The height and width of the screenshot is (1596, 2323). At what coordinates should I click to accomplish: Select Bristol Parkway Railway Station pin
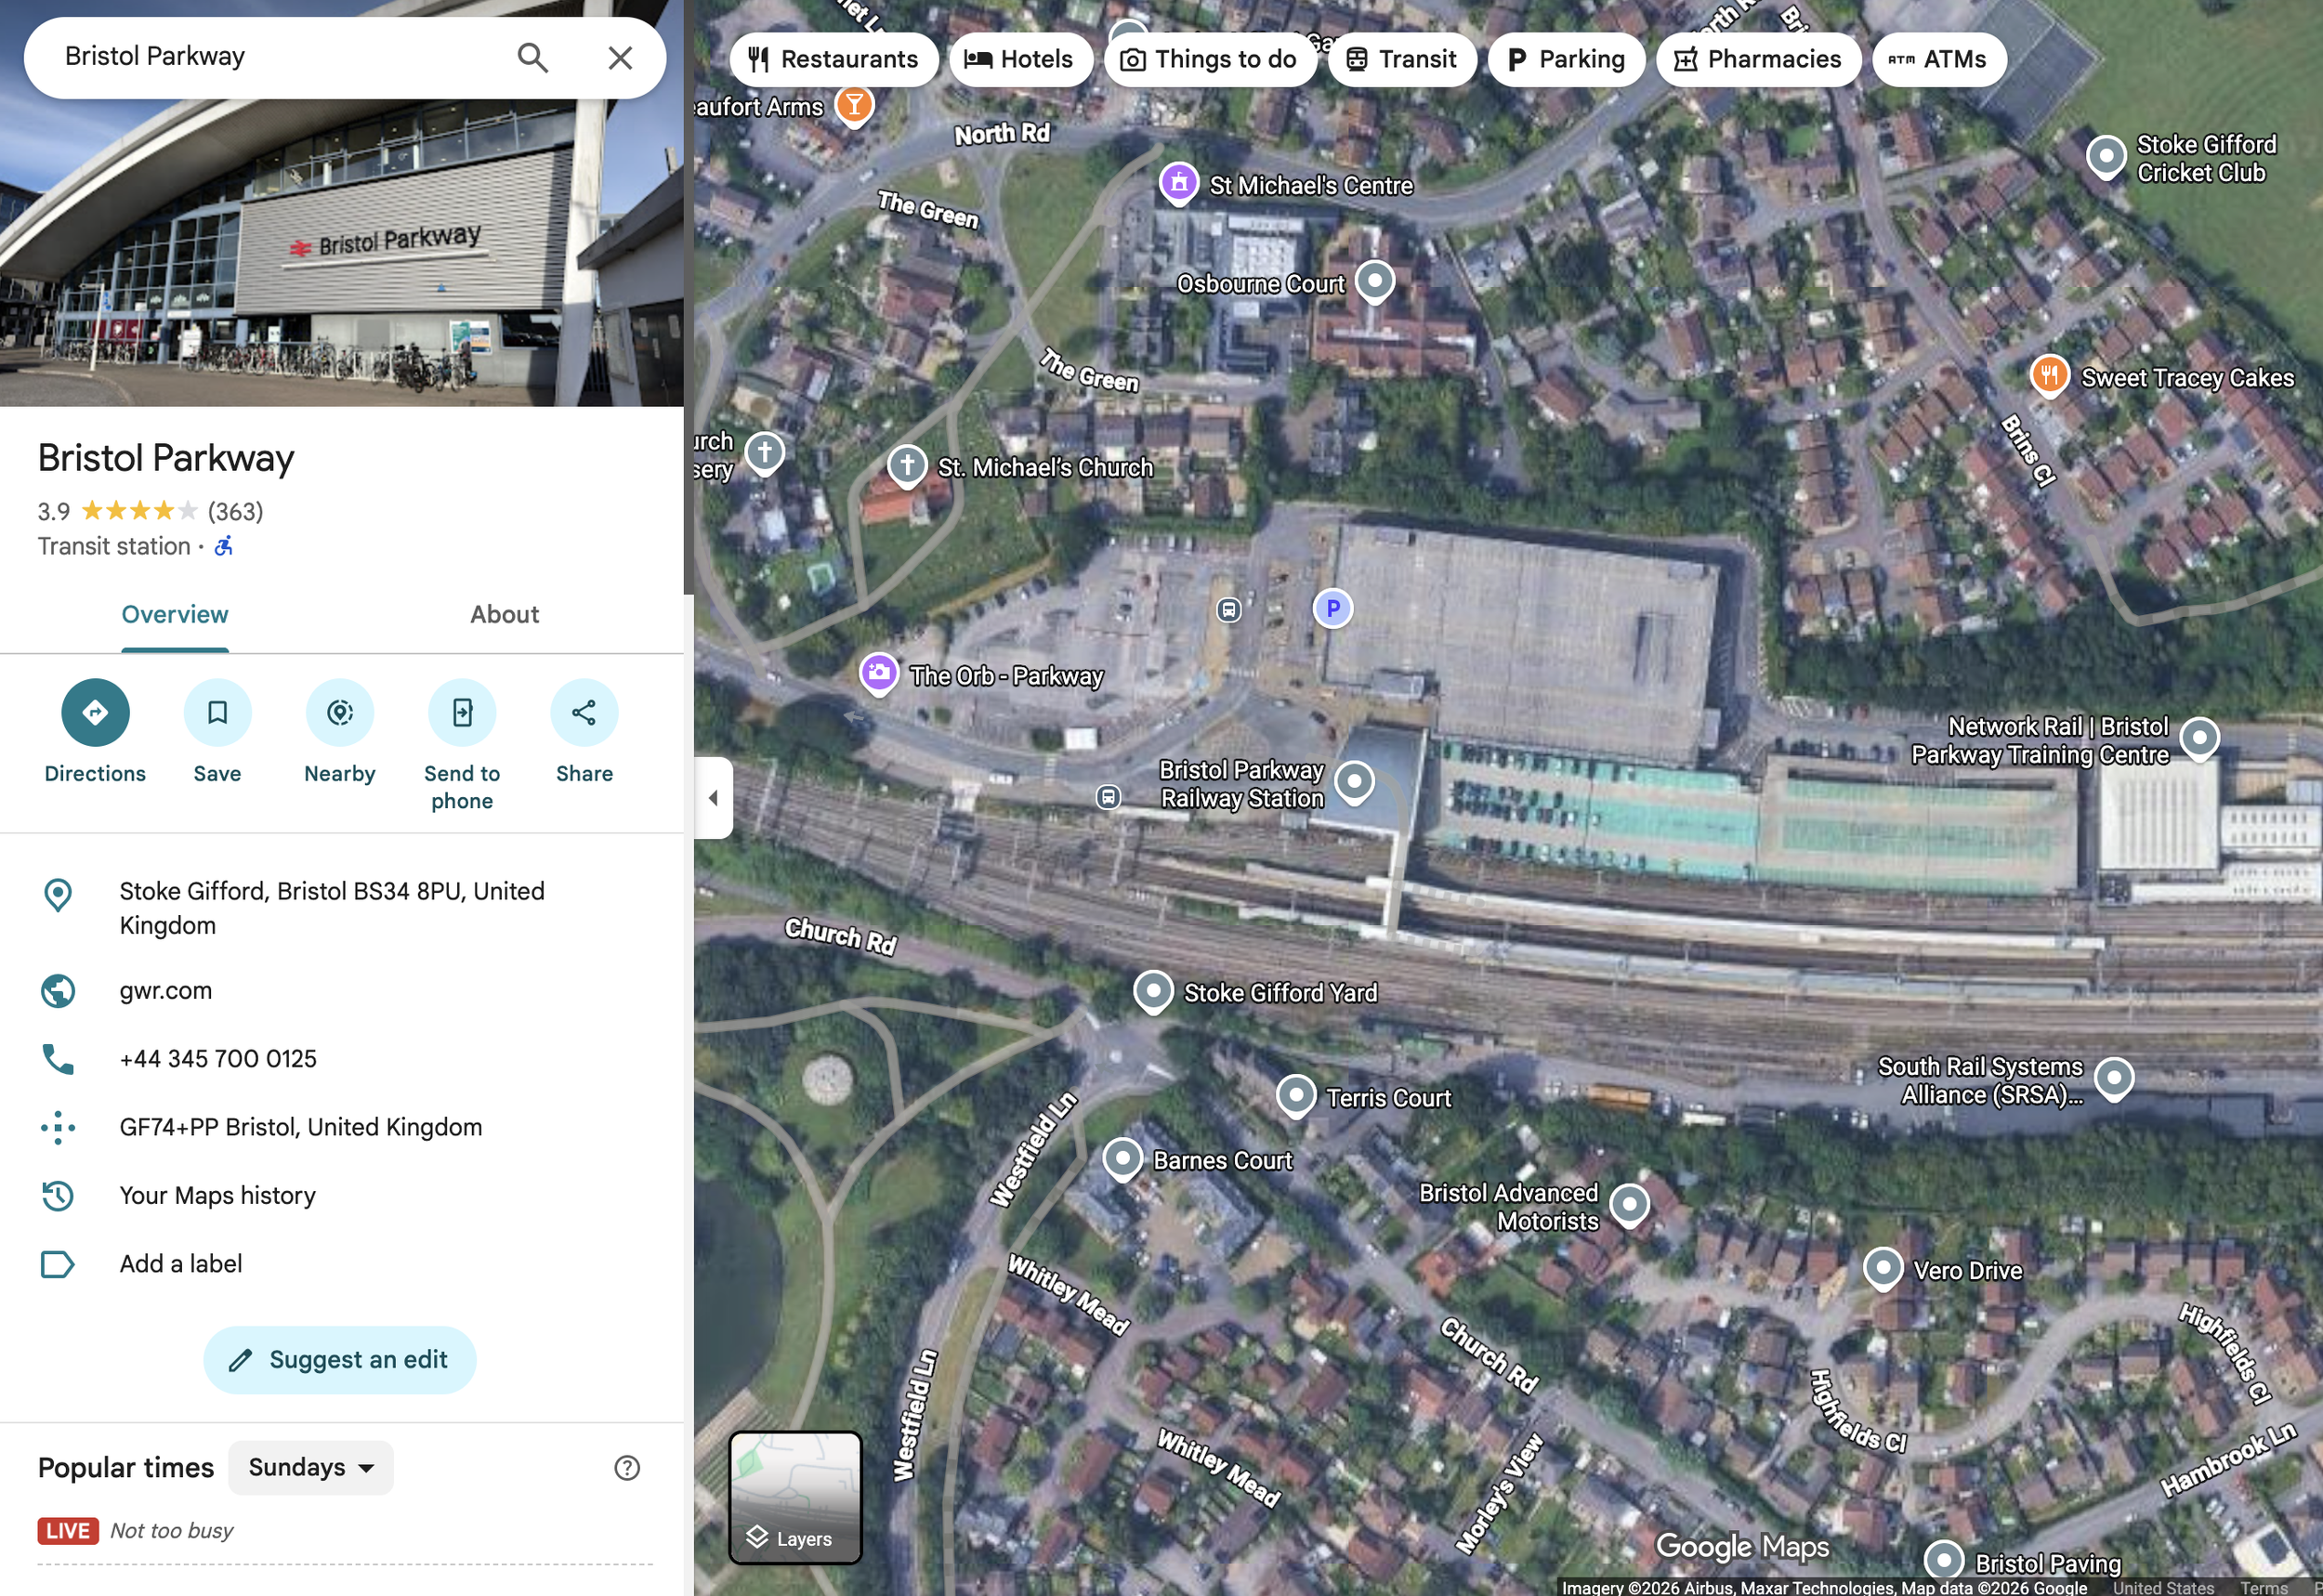[x=1354, y=781]
